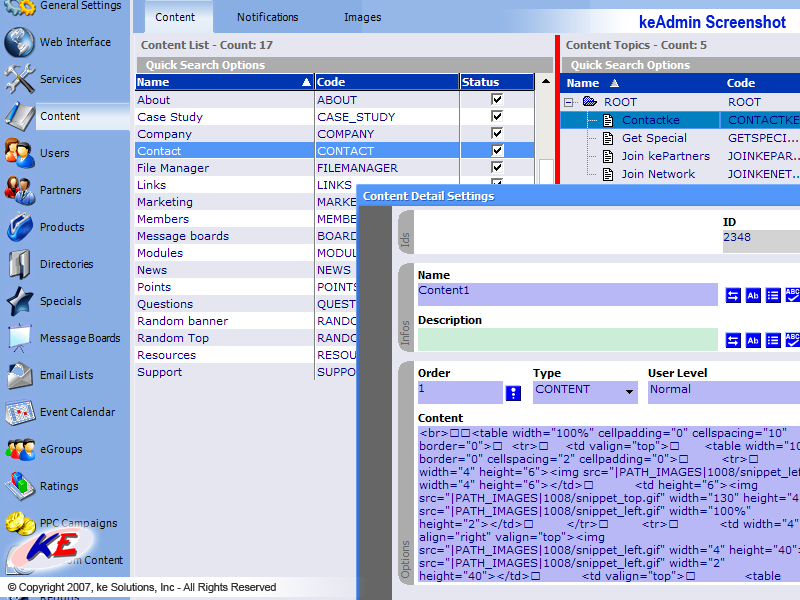
Task: Open the Specials star icon
Action: 19,301
